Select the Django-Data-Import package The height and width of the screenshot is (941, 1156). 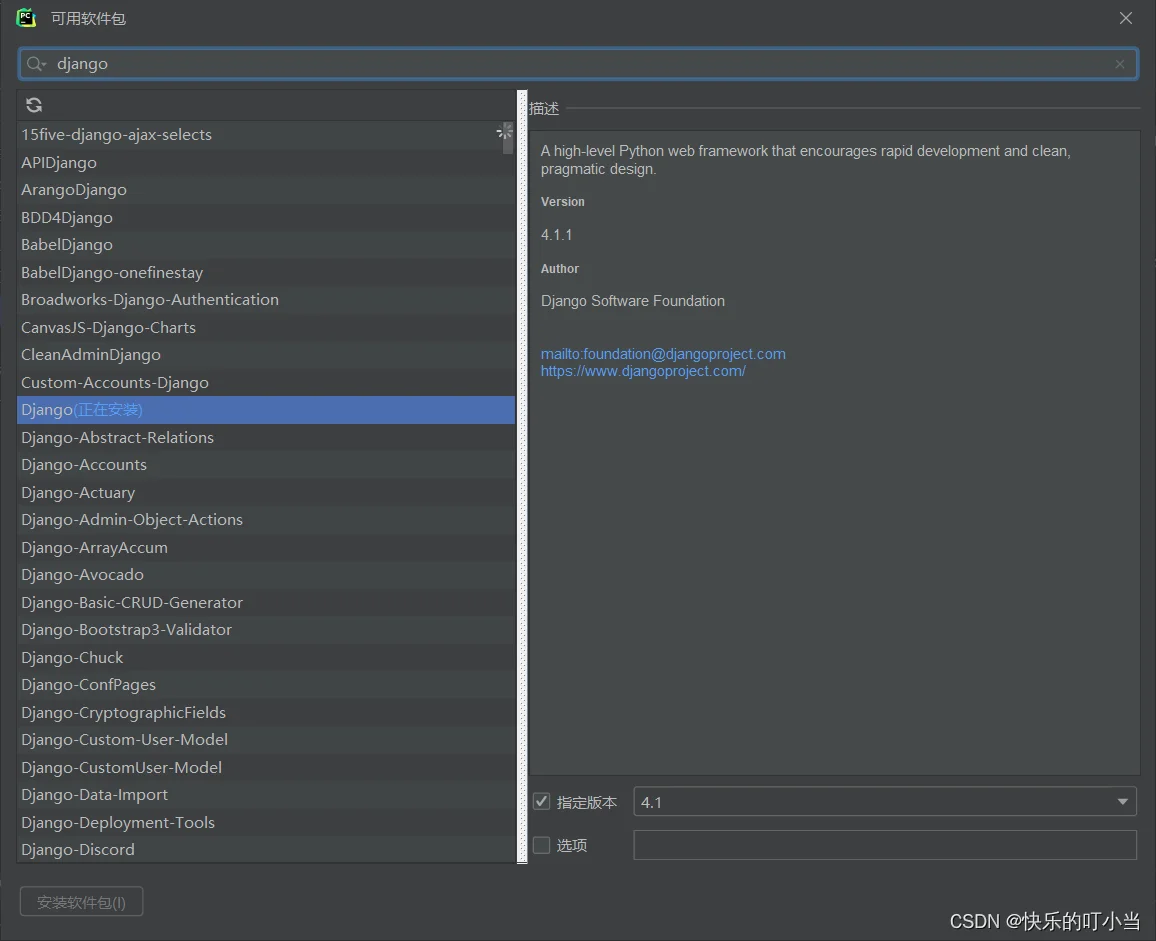tap(265, 795)
